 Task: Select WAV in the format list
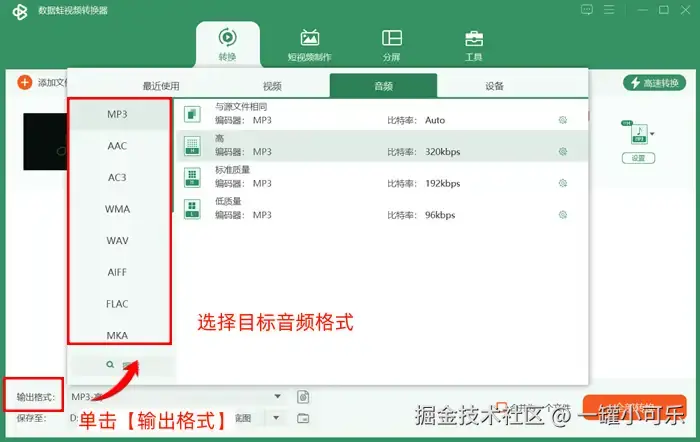click(x=117, y=241)
